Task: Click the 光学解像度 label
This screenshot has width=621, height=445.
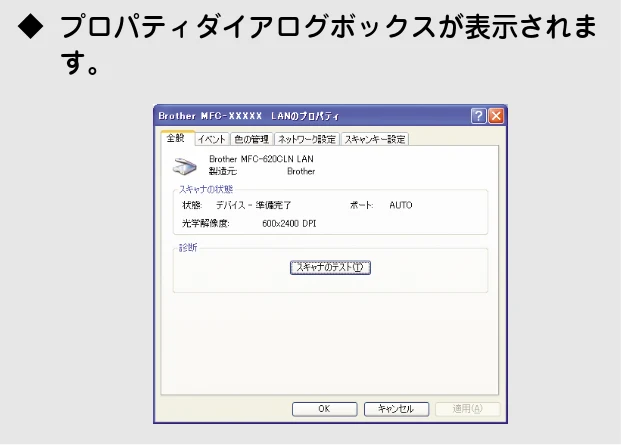Action: [206, 224]
